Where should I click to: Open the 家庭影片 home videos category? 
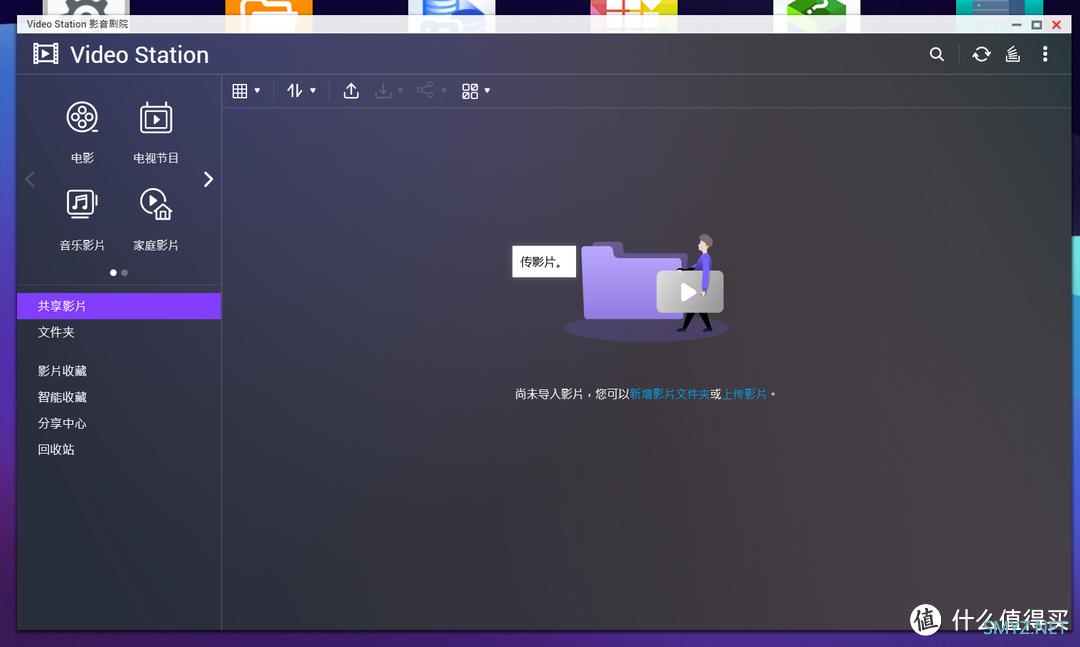tap(156, 219)
